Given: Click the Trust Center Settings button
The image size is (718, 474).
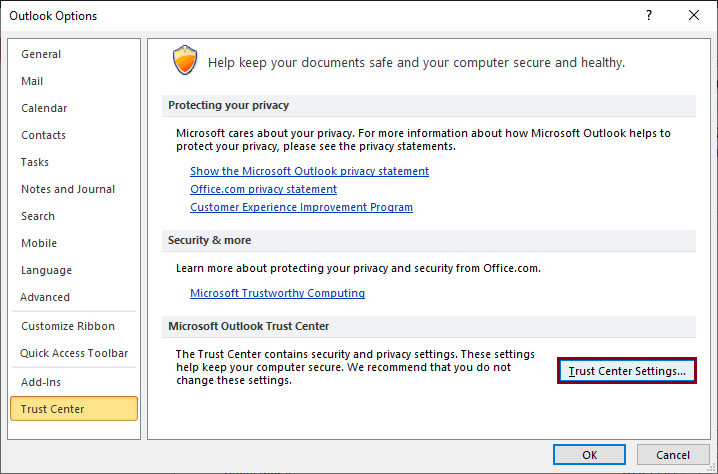Looking at the screenshot, I should click(x=627, y=371).
